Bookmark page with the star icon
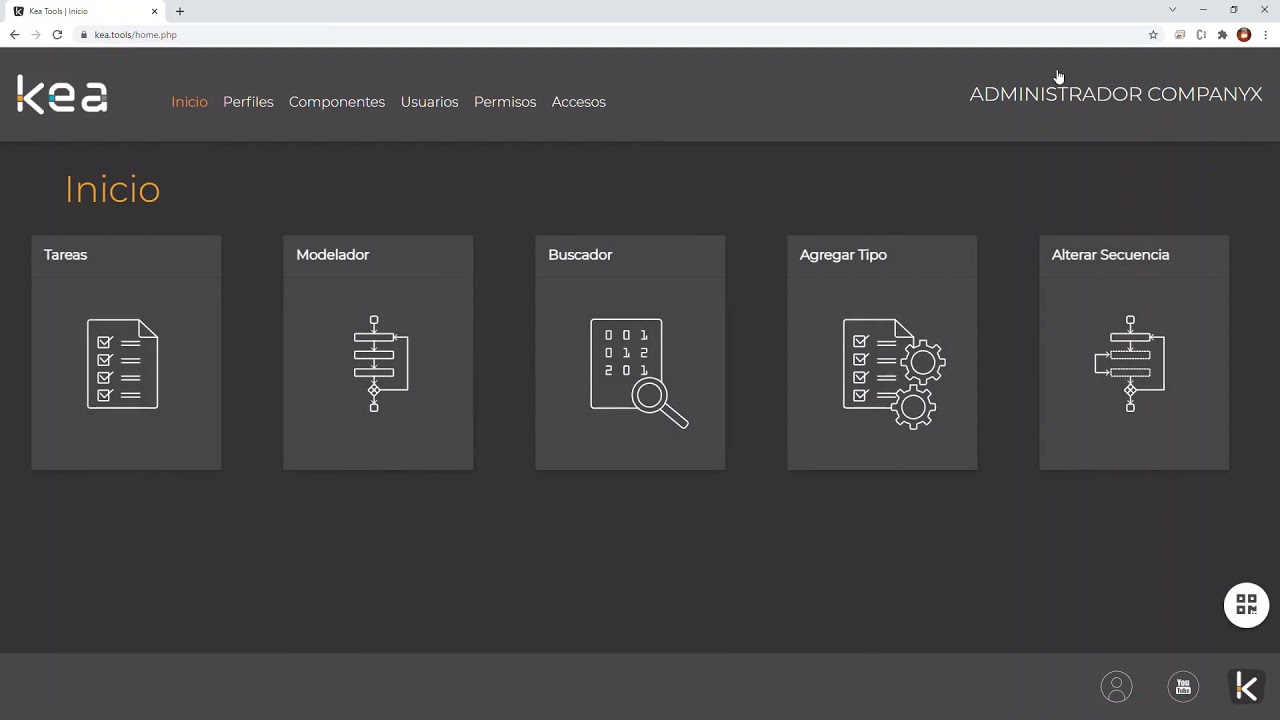The height and width of the screenshot is (720, 1280). [x=1153, y=35]
